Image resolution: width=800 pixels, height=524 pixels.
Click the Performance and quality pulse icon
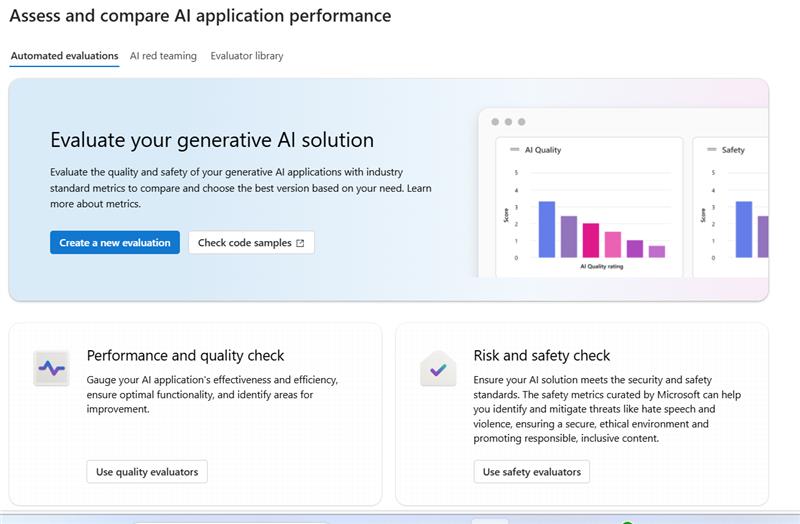click(51, 369)
